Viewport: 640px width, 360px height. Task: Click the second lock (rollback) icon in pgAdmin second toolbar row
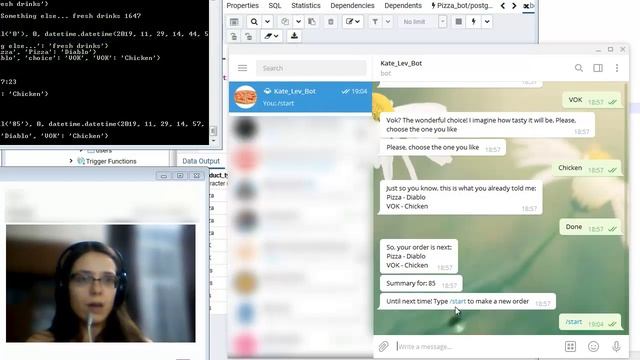coord(248,36)
